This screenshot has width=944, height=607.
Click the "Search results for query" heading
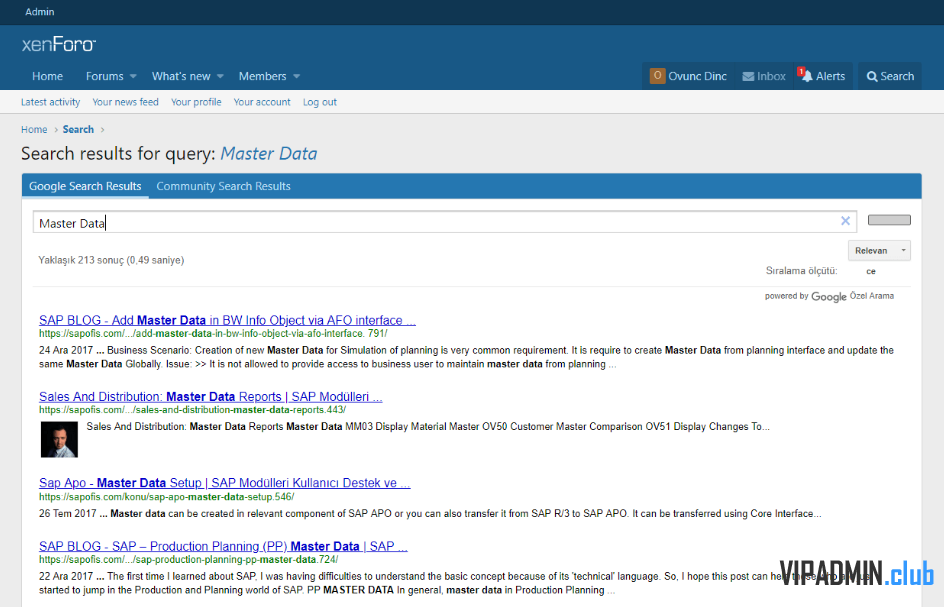pos(169,154)
